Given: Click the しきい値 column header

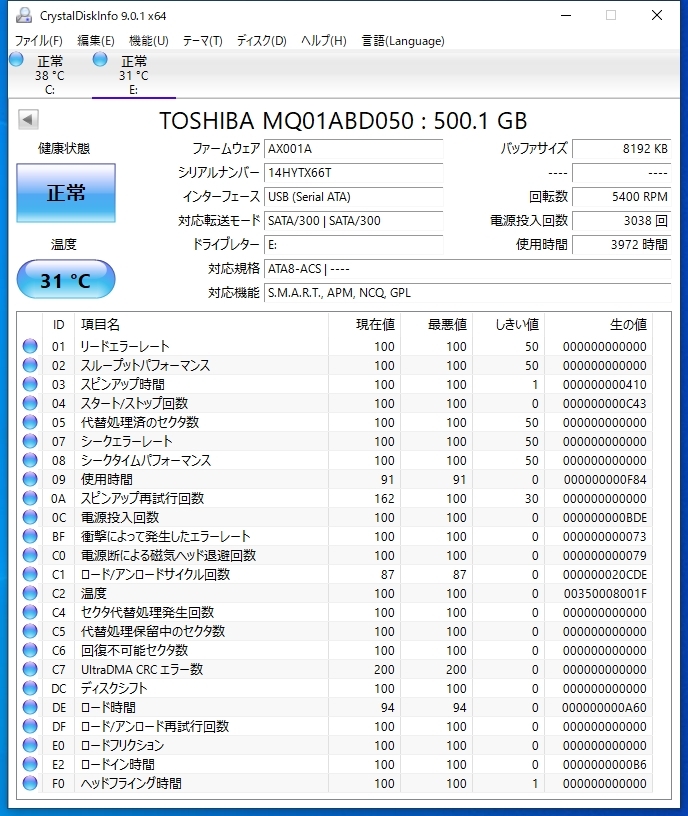Looking at the screenshot, I should click(508, 325).
